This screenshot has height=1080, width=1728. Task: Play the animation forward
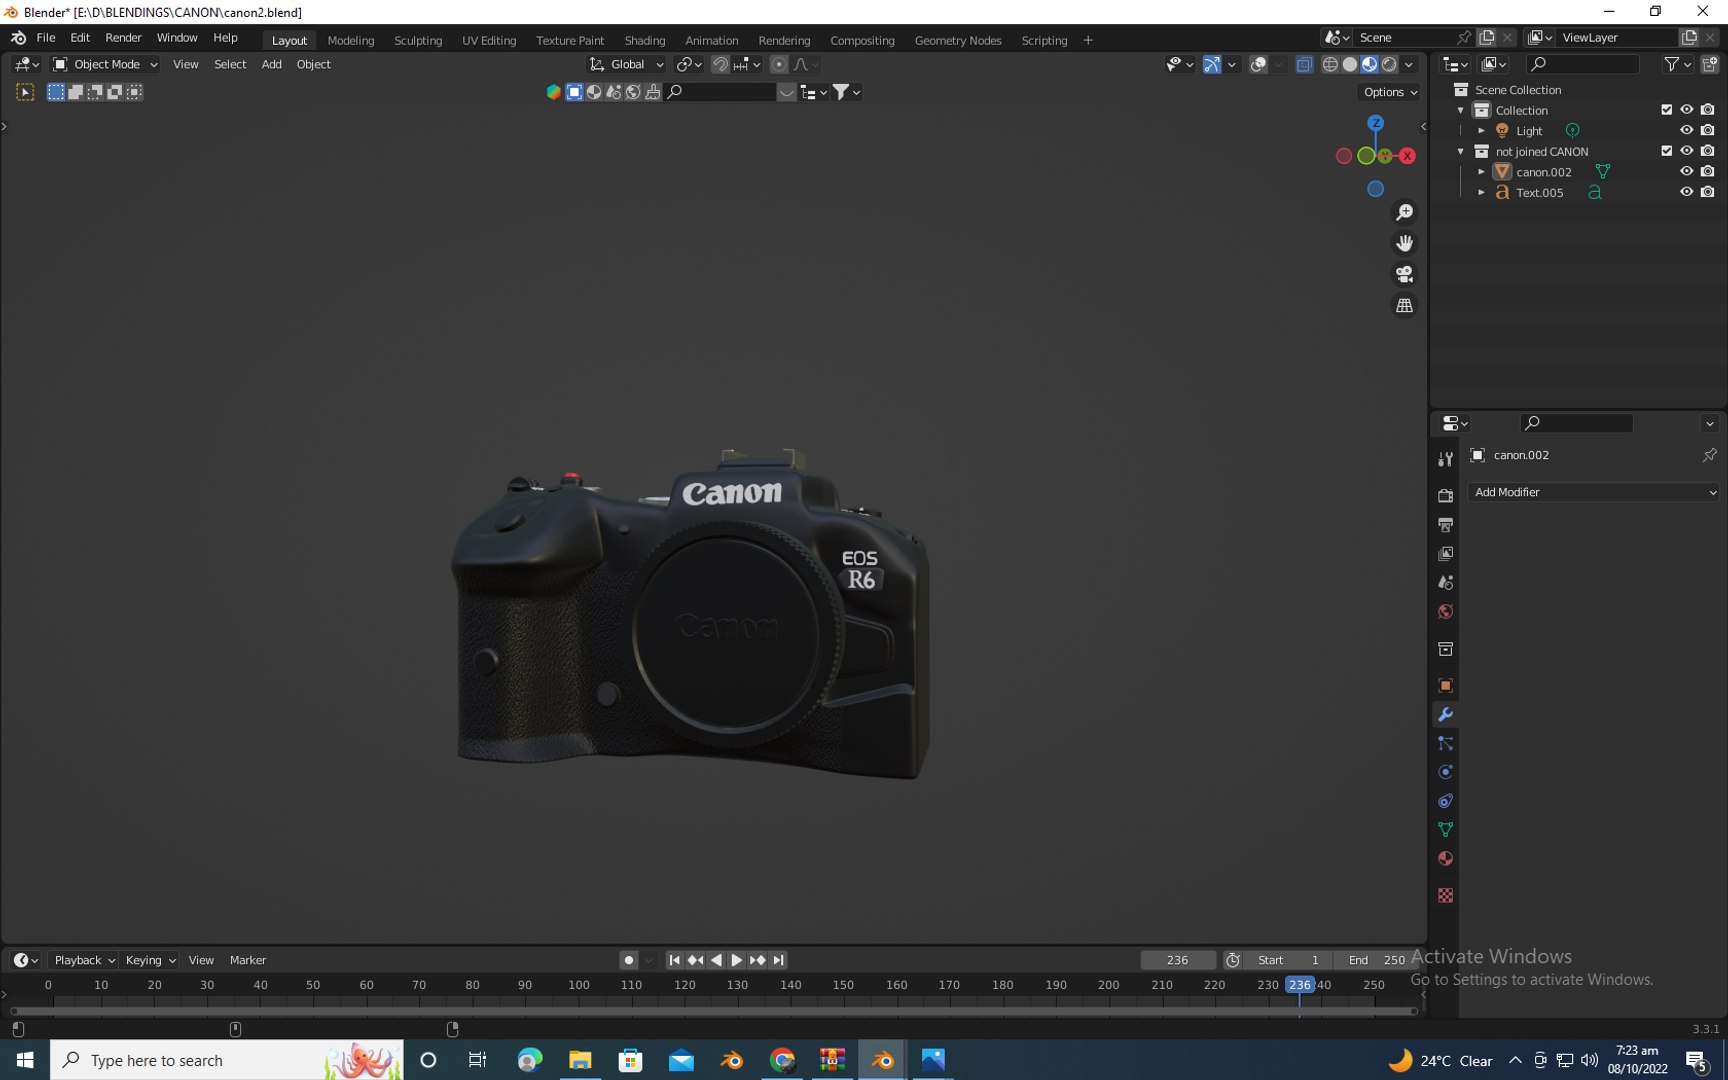pyautogui.click(x=737, y=960)
